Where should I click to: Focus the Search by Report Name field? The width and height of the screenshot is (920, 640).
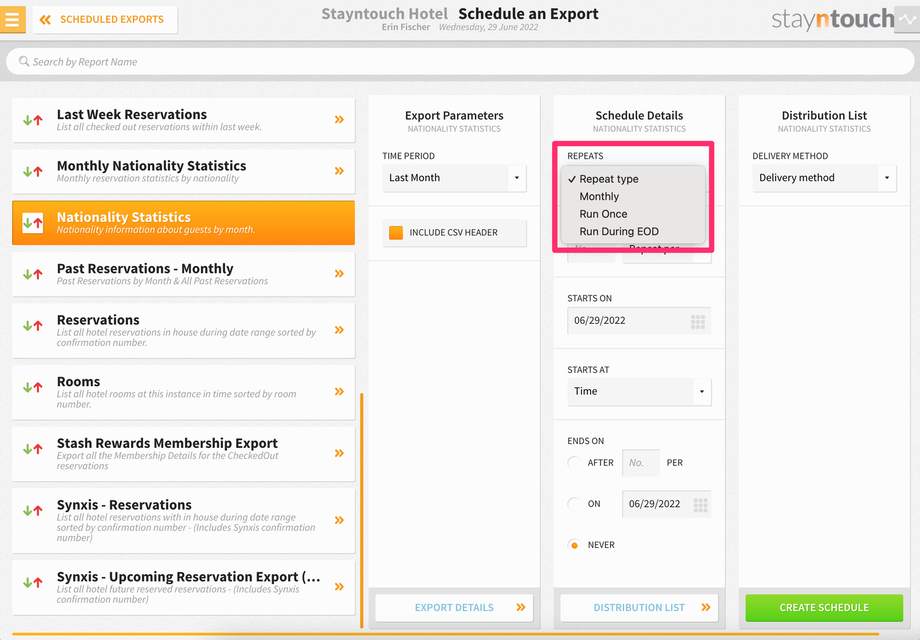click(460, 62)
